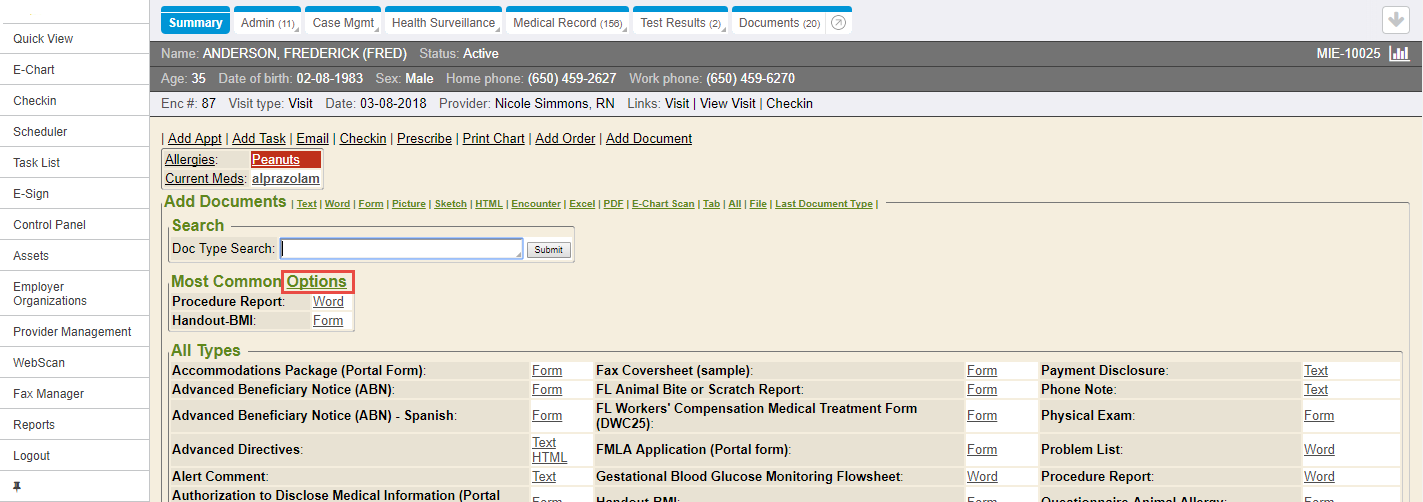Image resolution: width=1423 pixels, height=502 pixels.
Task: Open HTML link for Advanced Directives
Action: pyautogui.click(x=549, y=458)
